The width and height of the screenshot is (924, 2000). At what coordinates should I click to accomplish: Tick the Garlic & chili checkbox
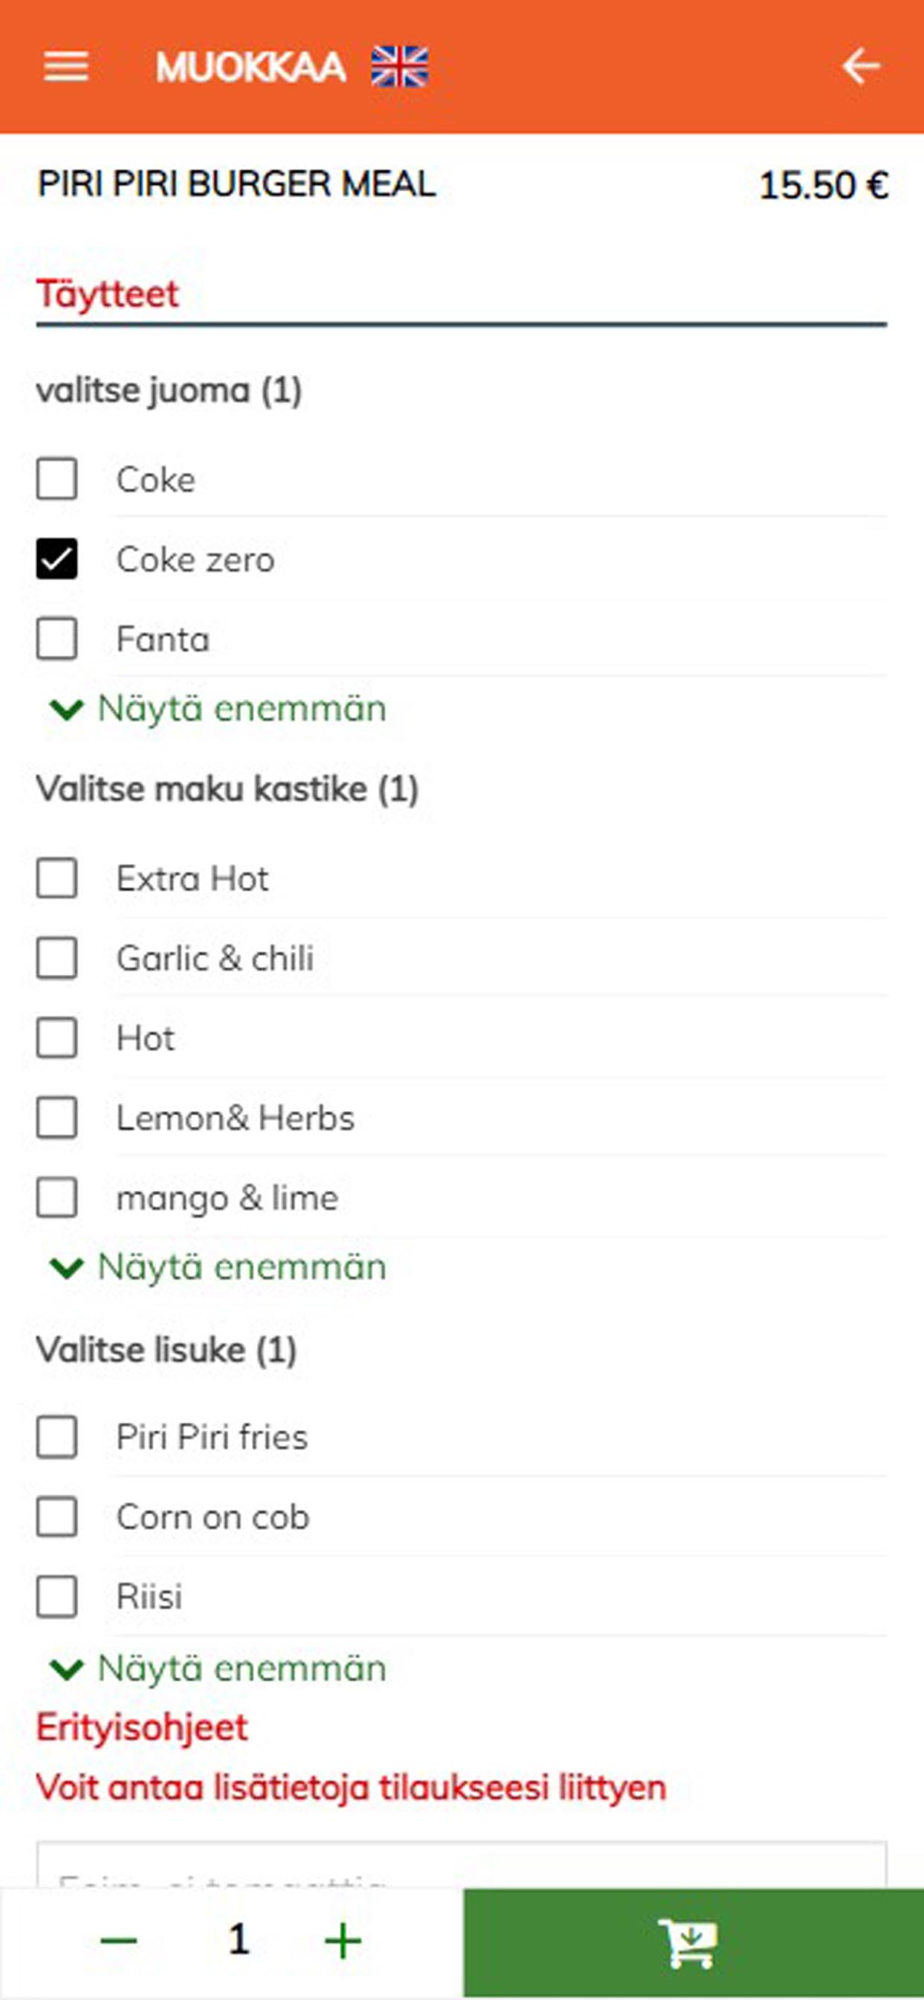[57, 959]
